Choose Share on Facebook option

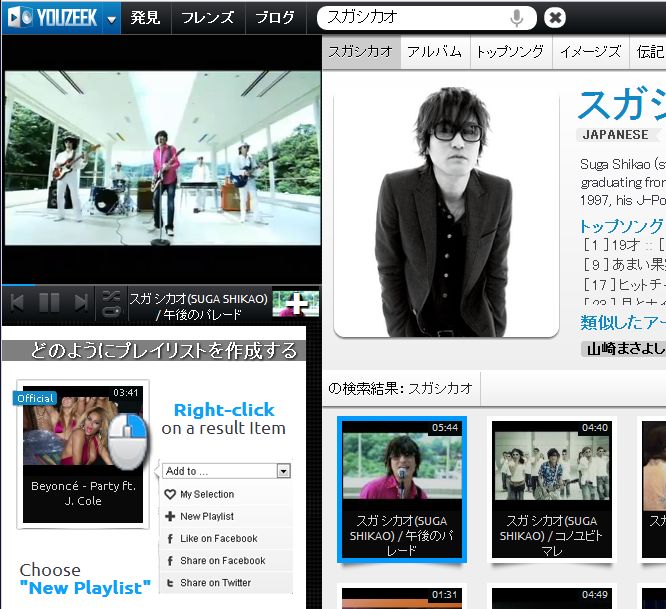(226, 561)
